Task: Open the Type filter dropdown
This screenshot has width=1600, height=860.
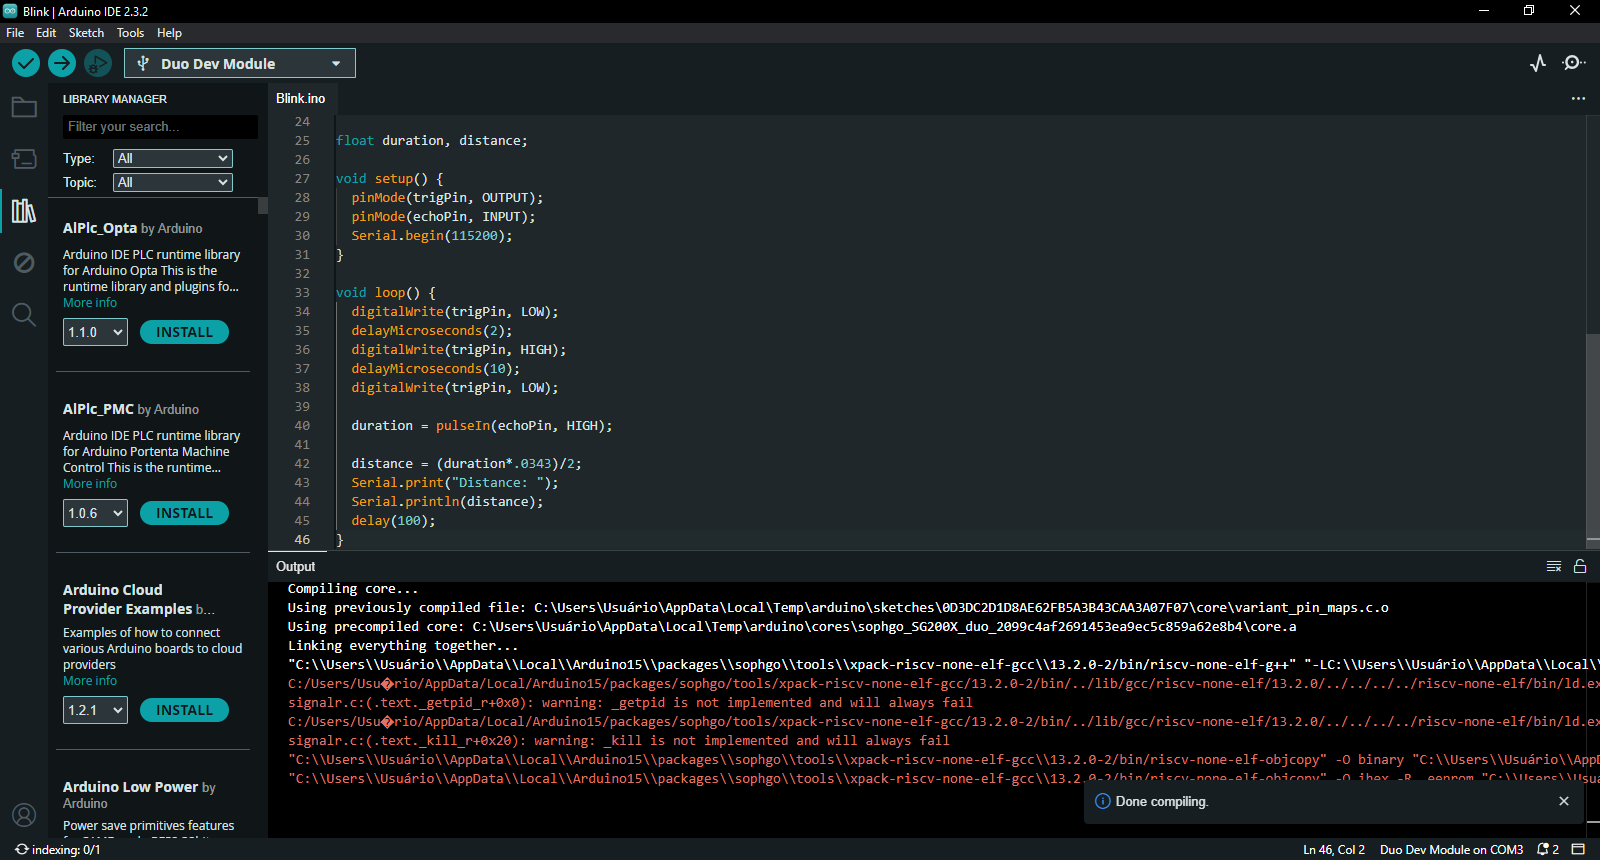Action: [x=173, y=158]
